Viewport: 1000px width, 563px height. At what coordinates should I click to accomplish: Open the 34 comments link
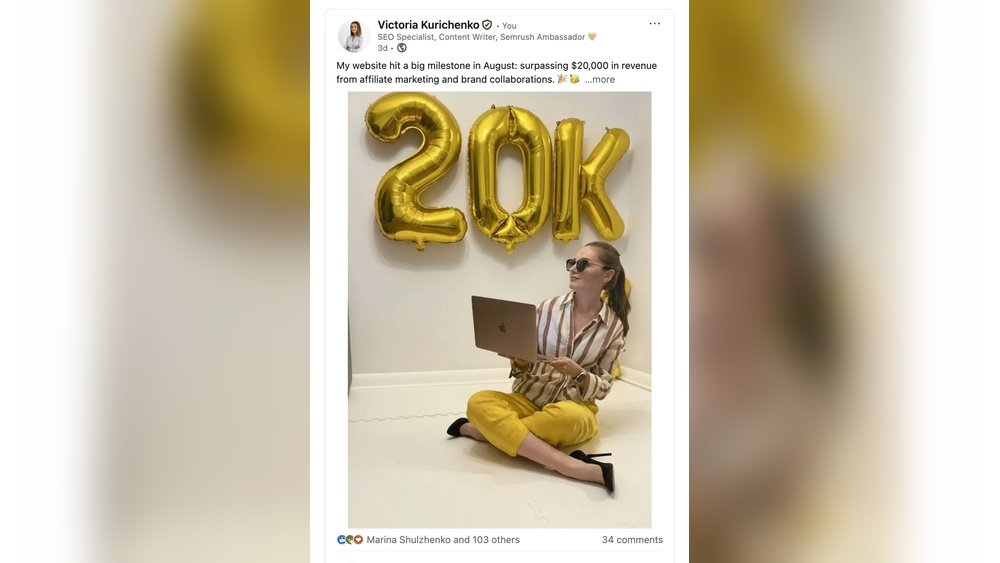[x=632, y=539]
